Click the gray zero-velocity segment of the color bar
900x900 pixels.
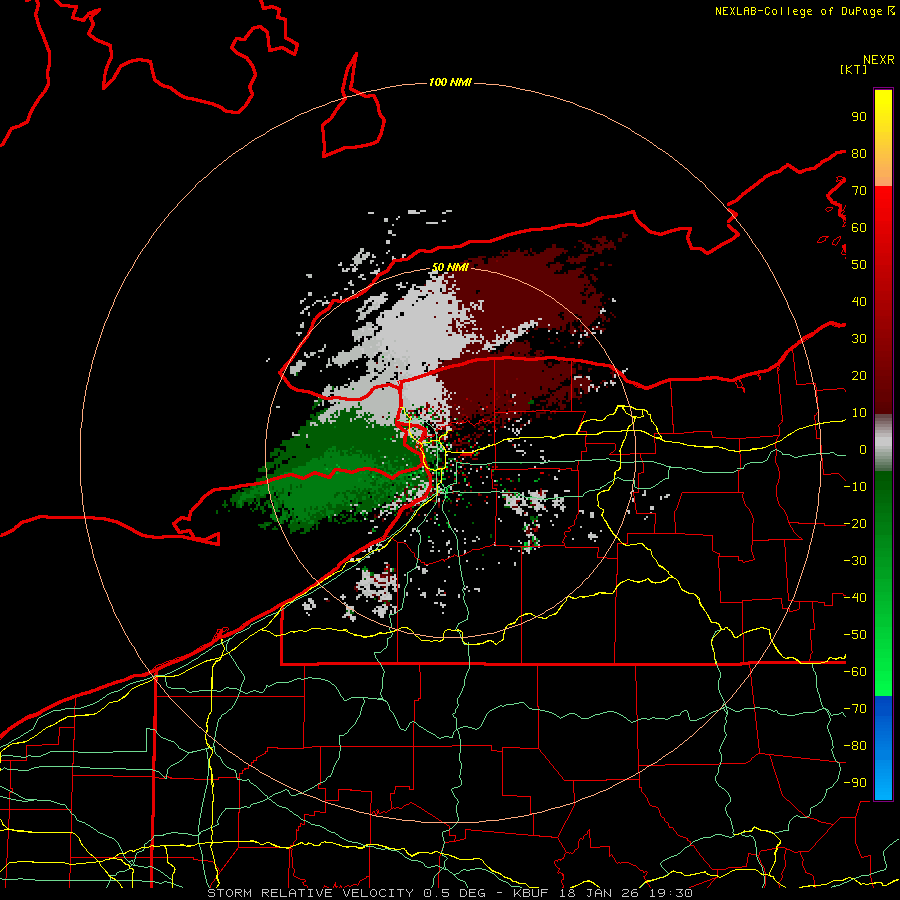point(883,443)
